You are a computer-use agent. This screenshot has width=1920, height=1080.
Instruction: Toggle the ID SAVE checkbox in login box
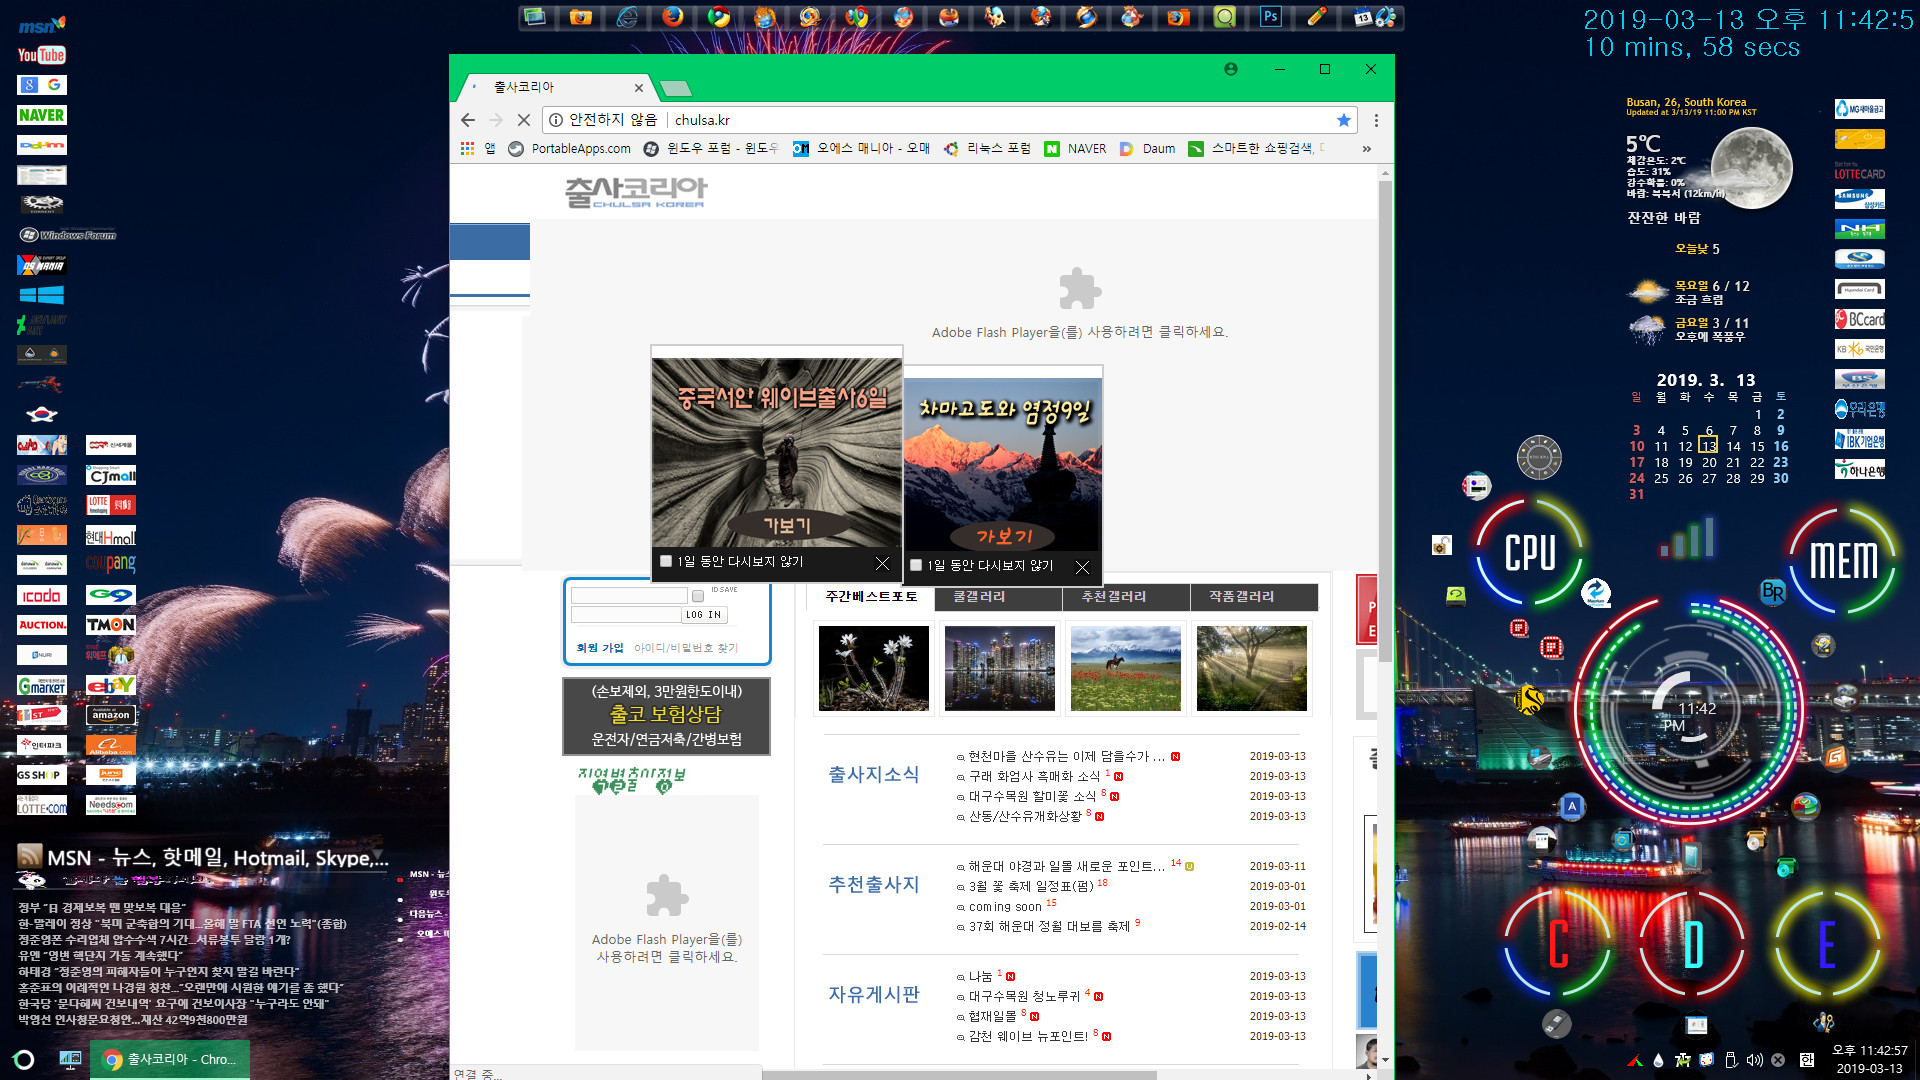pos(698,597)
